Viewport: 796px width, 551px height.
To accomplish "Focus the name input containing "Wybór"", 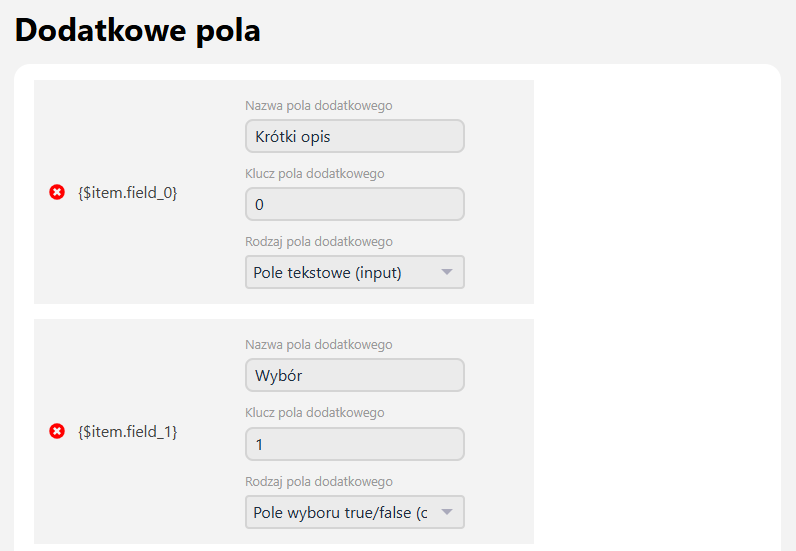I will [x=354, y=375].
